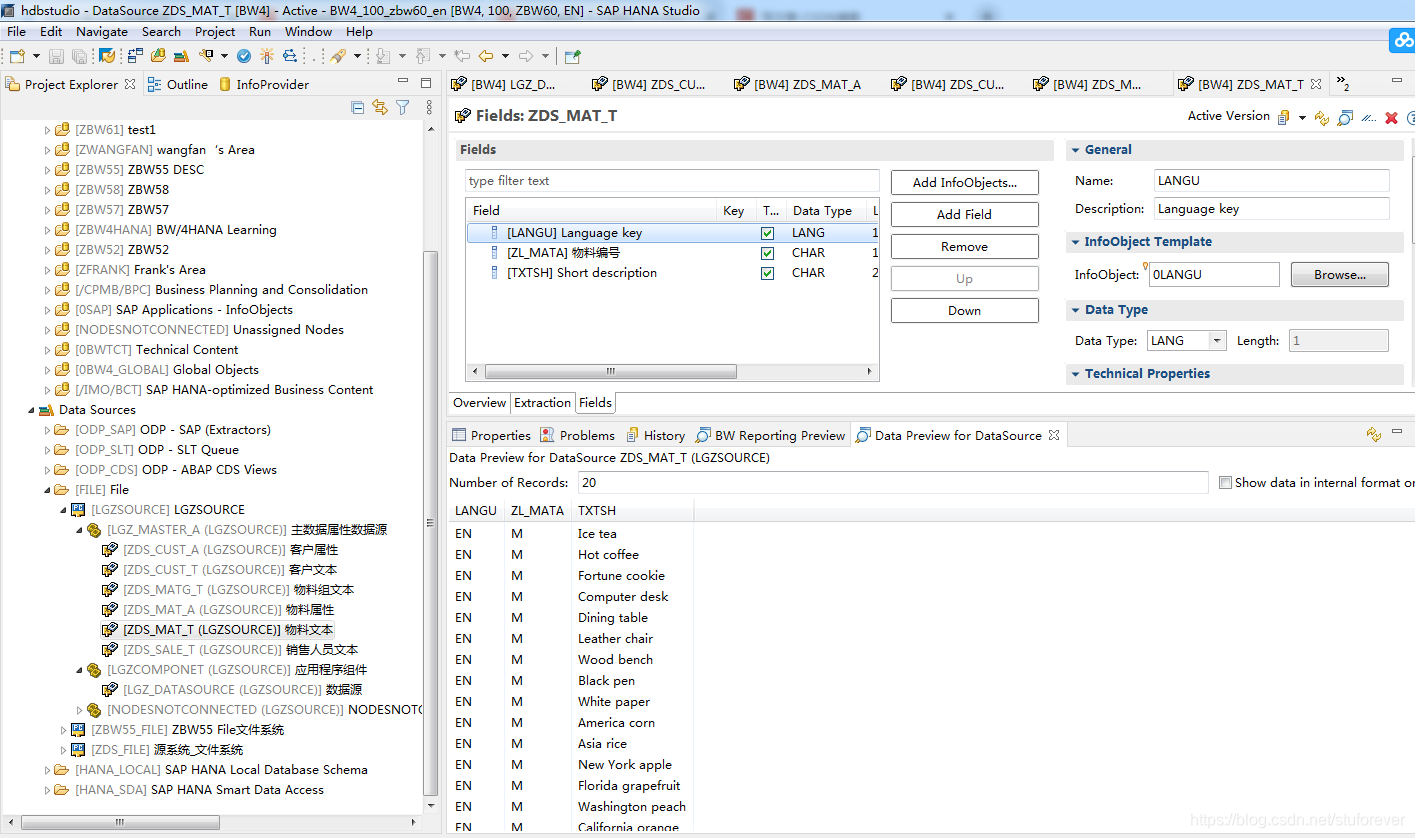Open the Active Version dropdown arrow
The image size is (1415, 838).
point(1302,118)
